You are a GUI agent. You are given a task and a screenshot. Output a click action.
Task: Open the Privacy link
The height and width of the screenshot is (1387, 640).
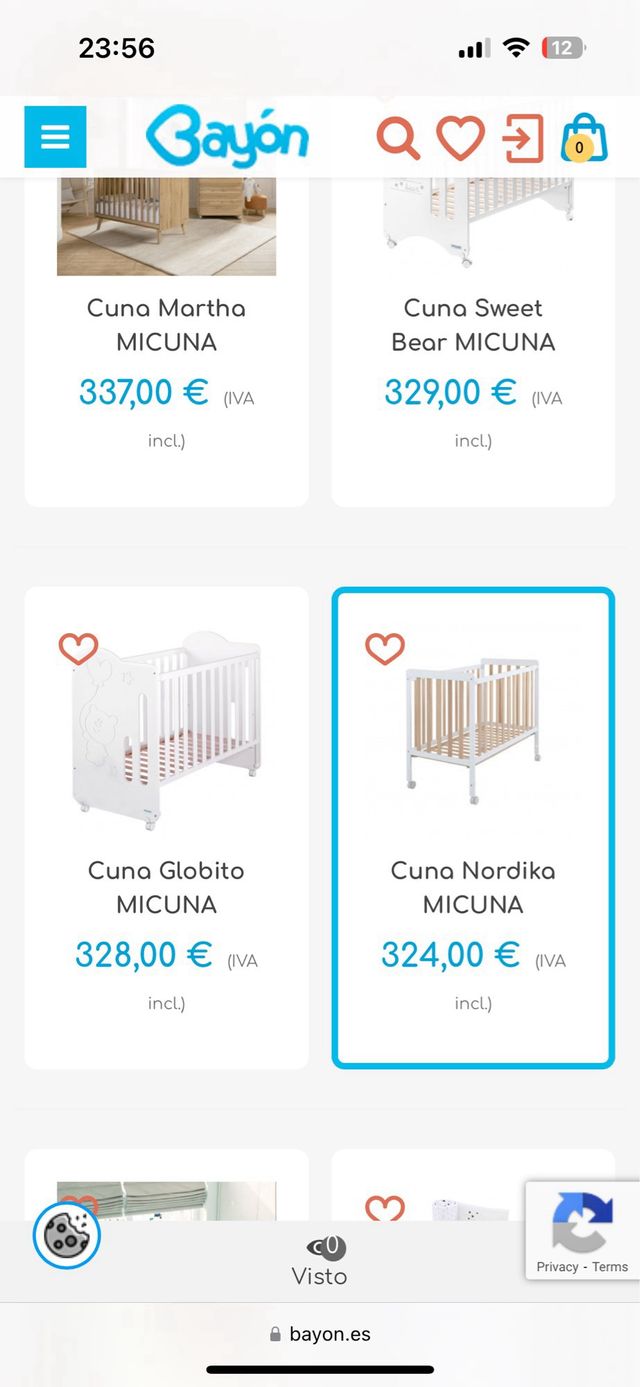556,1266
